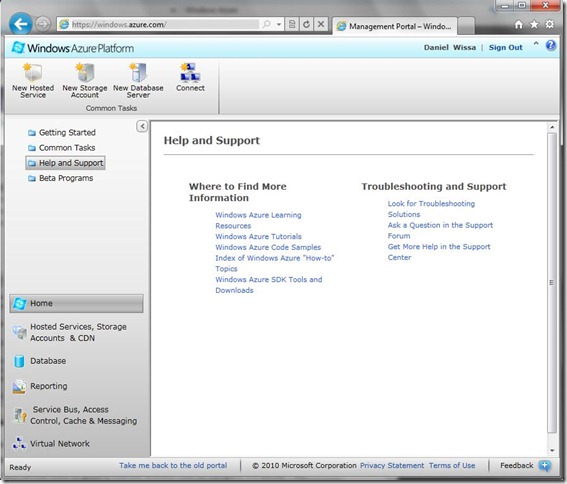The height and width of the screenshot is (484, 567).
Task: Click the Windows Azure Platform logo
Action: click(x=73, y=48)
